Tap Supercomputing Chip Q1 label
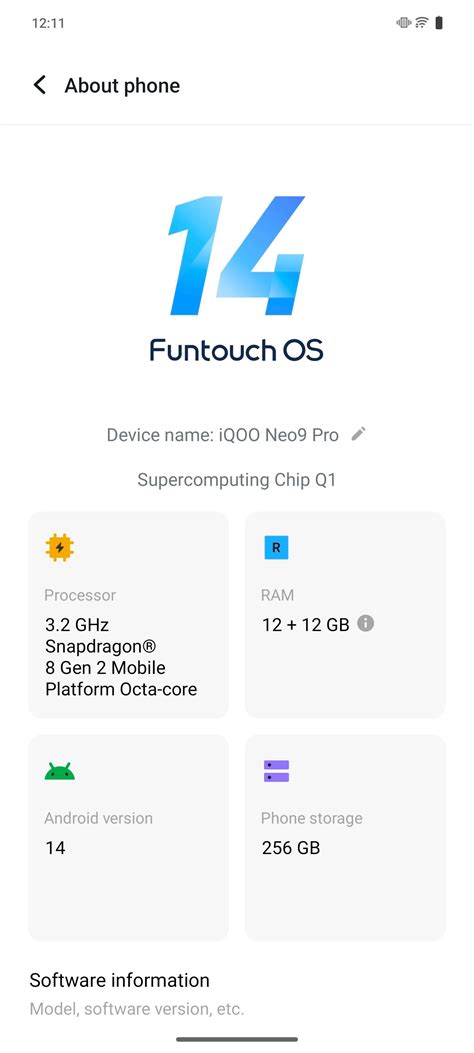The image size is (474, 1053). pos(236,480)
